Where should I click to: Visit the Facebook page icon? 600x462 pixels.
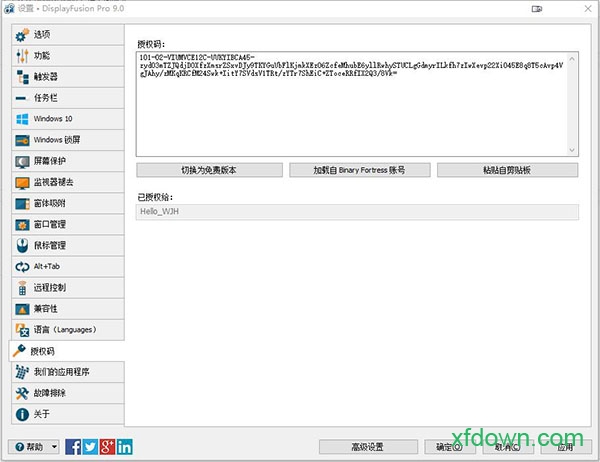[73, 447]
